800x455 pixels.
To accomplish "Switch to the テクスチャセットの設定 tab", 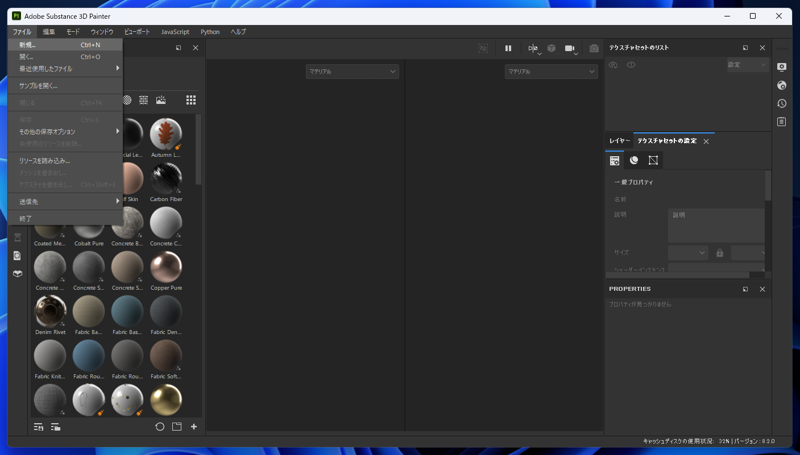I will click(667, 141).
